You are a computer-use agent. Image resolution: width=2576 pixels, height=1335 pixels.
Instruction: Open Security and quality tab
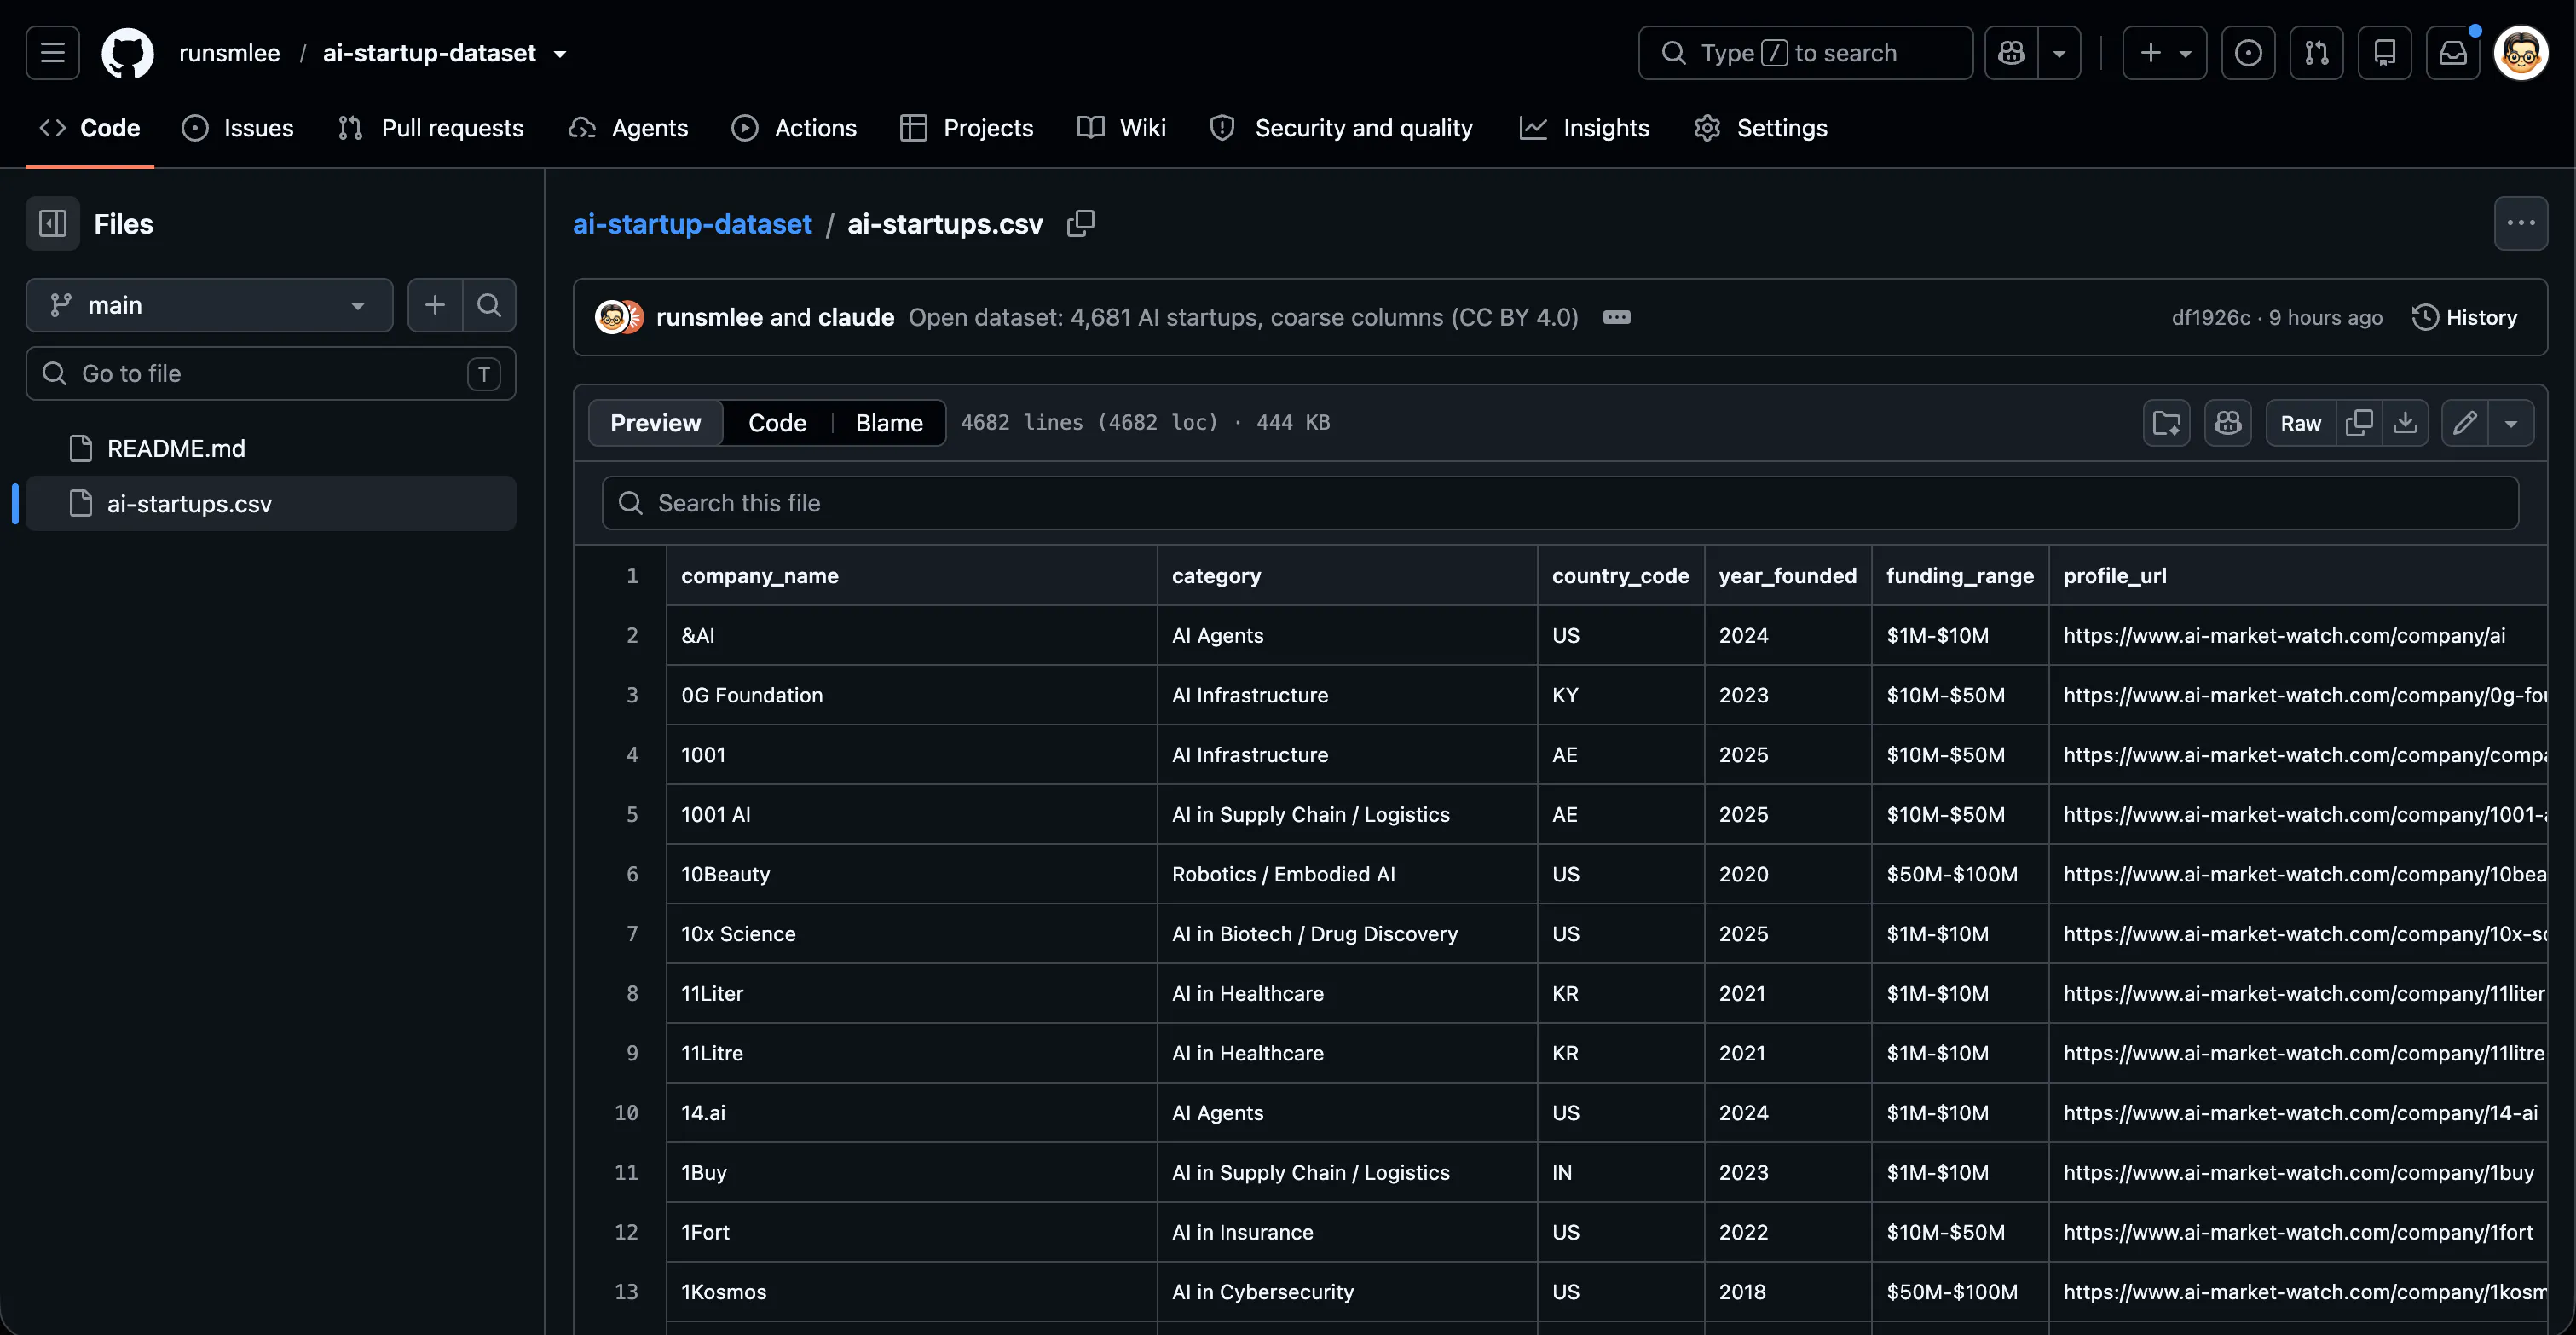click(x=1341, y=128)
